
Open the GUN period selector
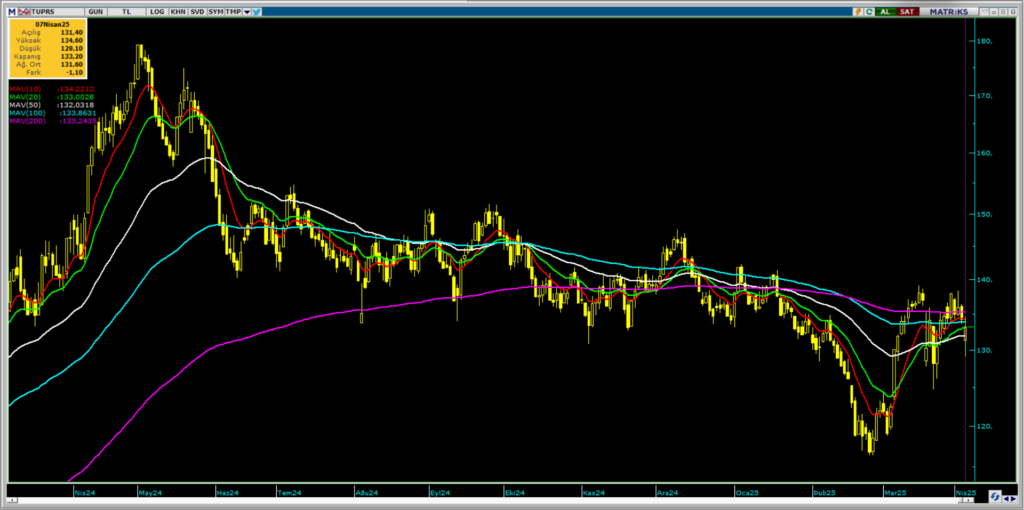point(95,11)
